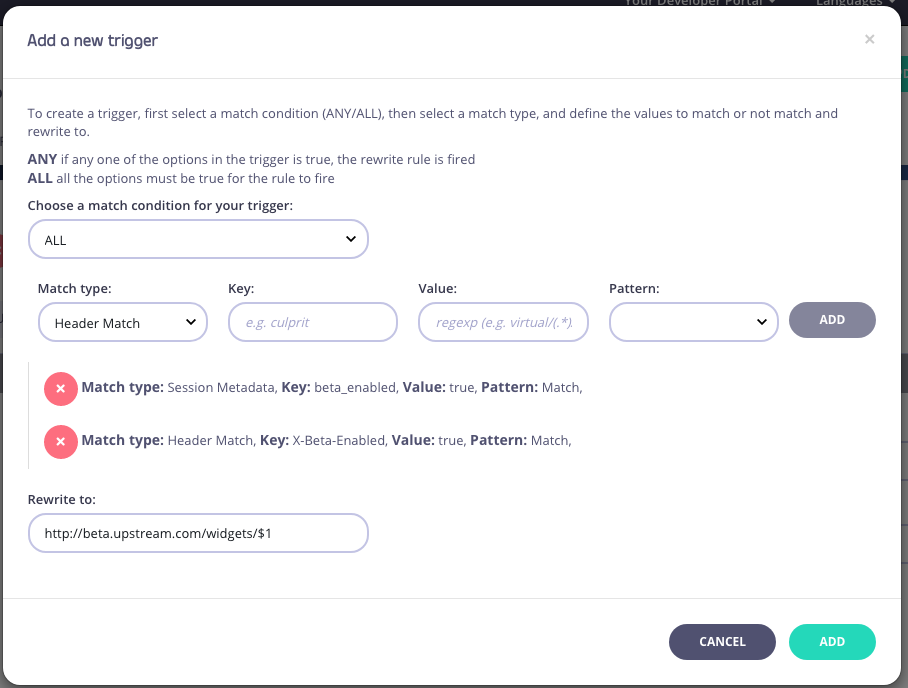Click the chevron on the match condition dropdown
This screenshot has width=908, height=688.
pos(350,239)
